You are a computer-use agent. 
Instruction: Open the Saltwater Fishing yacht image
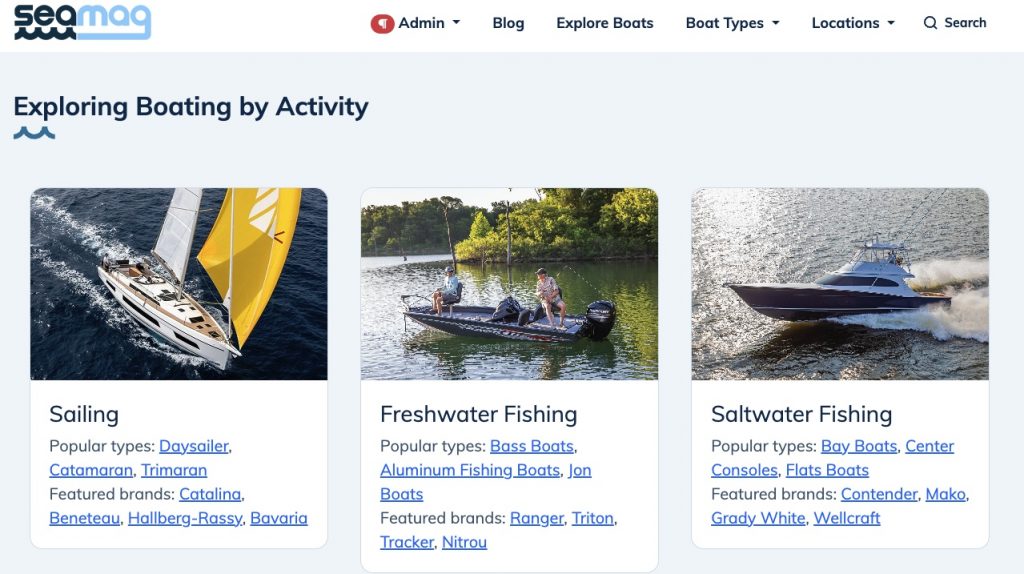click(x=840, y=284)
